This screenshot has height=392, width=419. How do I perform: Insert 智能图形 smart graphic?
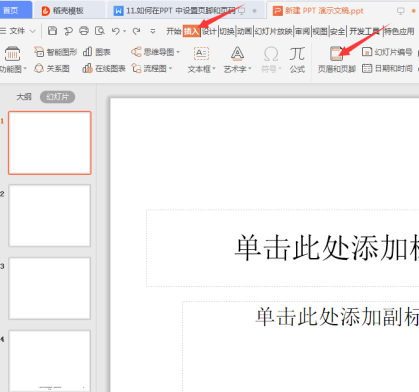coord(55,52)
